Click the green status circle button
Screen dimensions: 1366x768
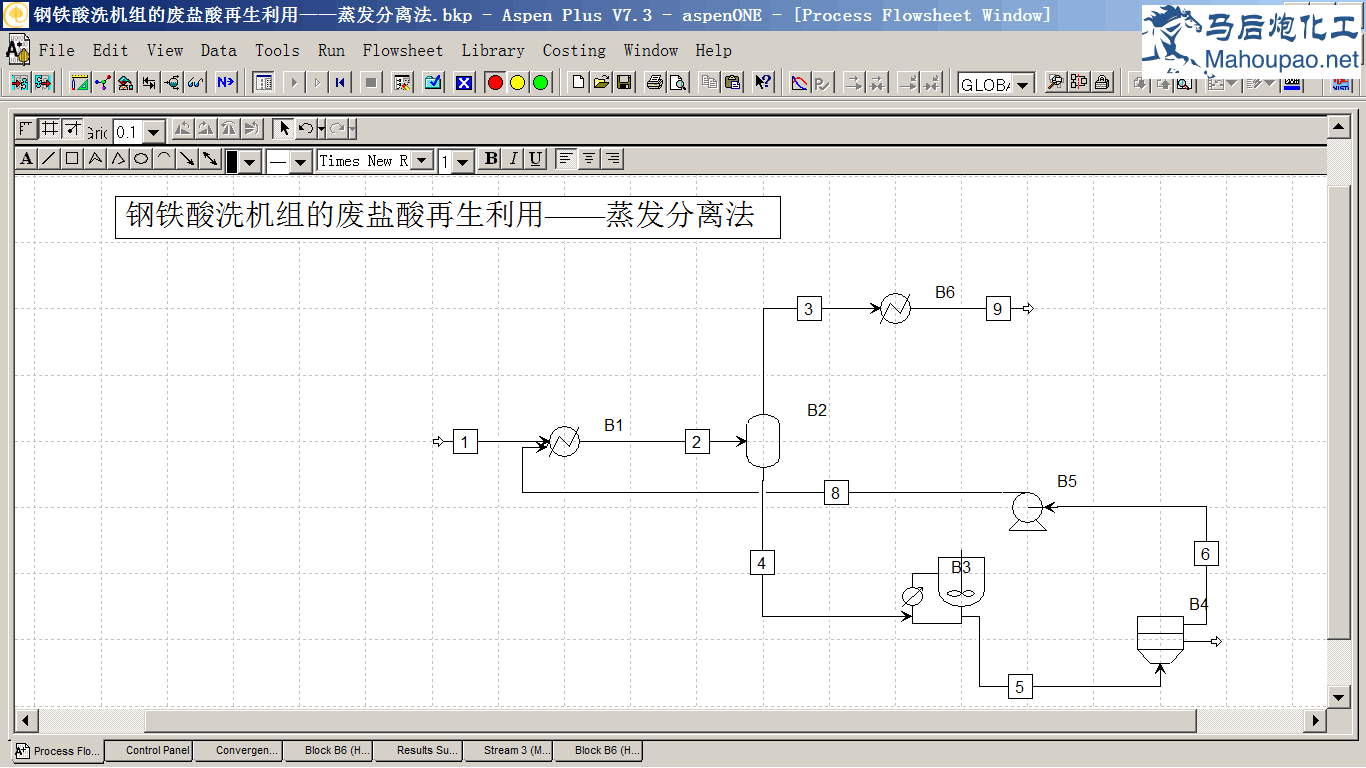[541, 83]
